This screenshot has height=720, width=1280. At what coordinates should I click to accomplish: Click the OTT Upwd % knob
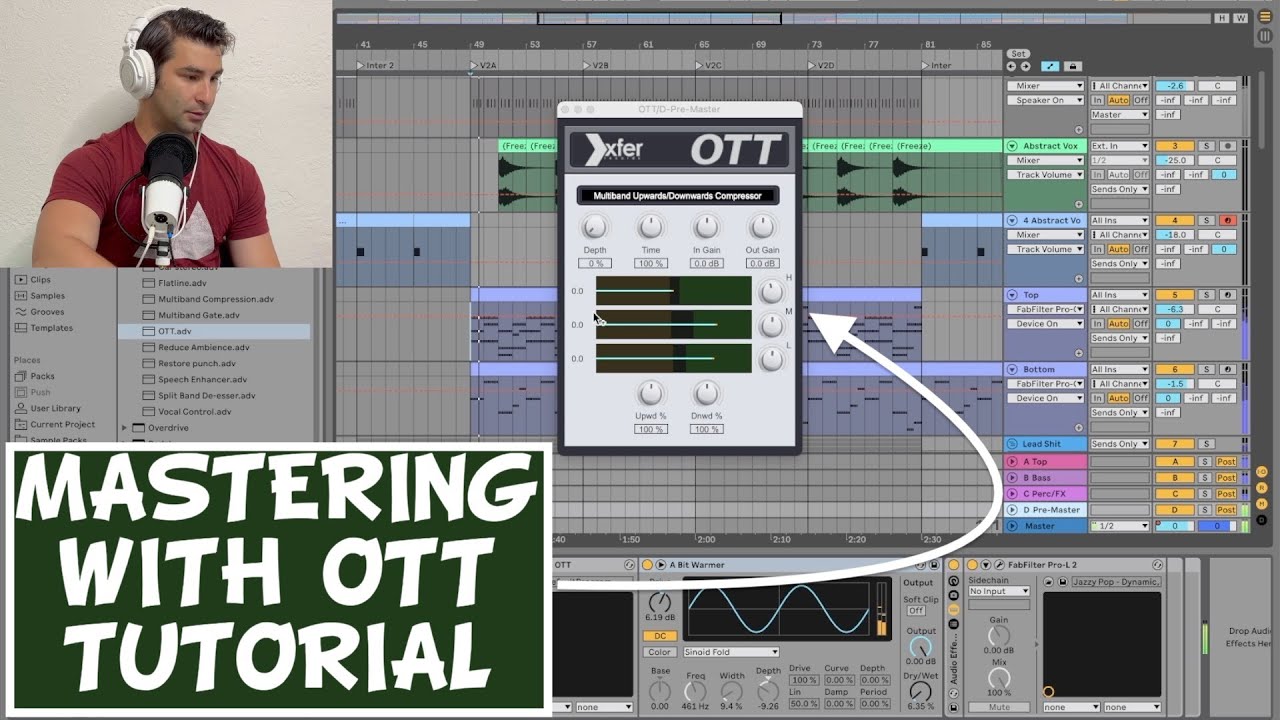pyautogui.click(x=650, y=393)
